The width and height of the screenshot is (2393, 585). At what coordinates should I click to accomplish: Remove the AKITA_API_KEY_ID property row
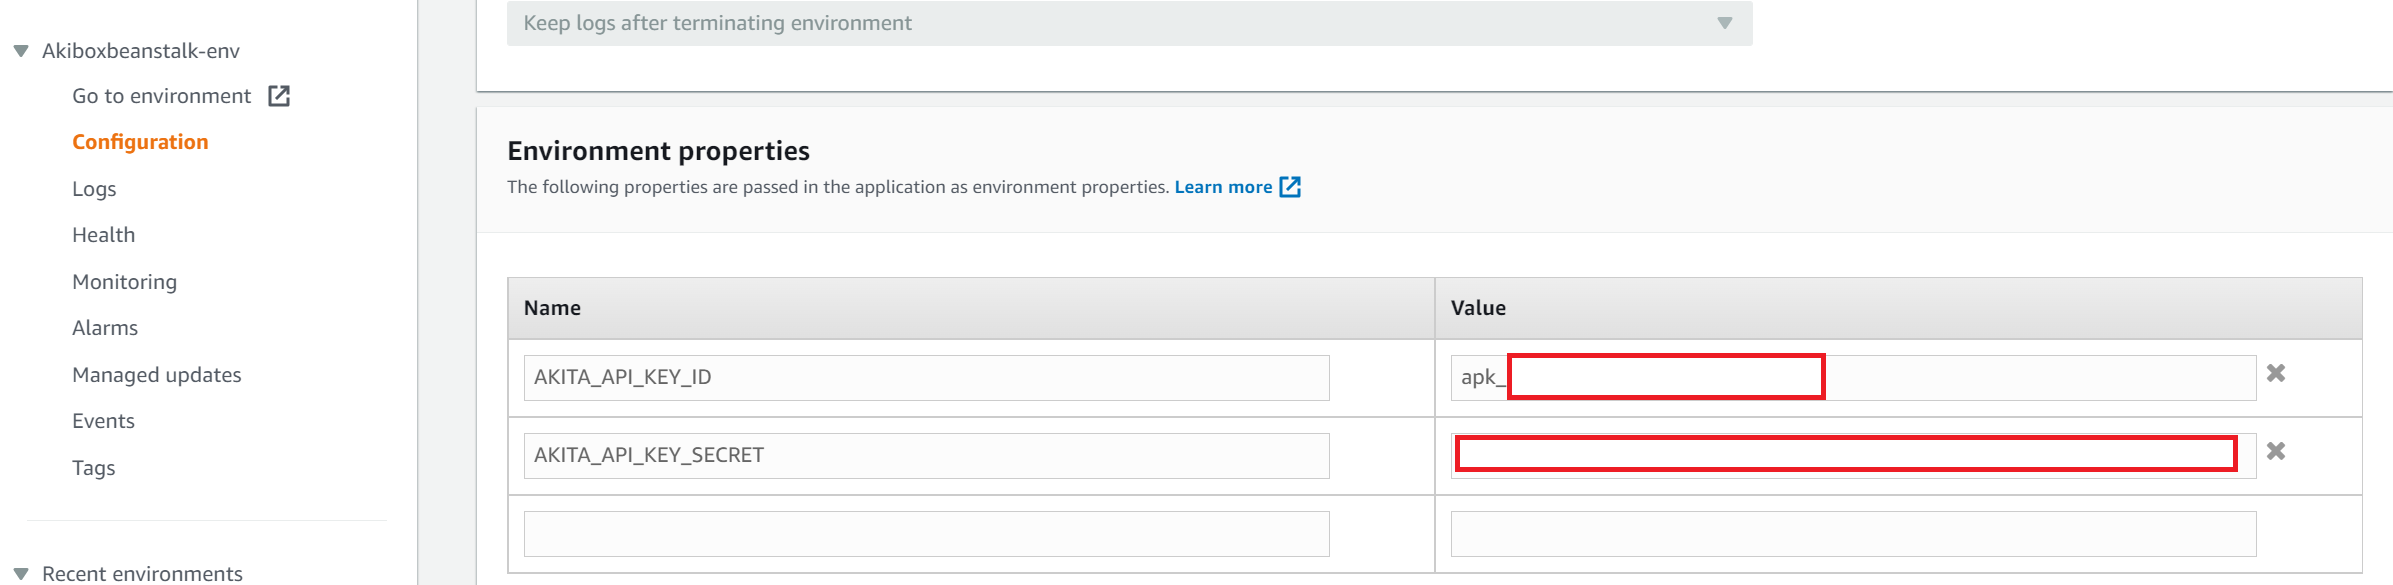point(2276,373)
